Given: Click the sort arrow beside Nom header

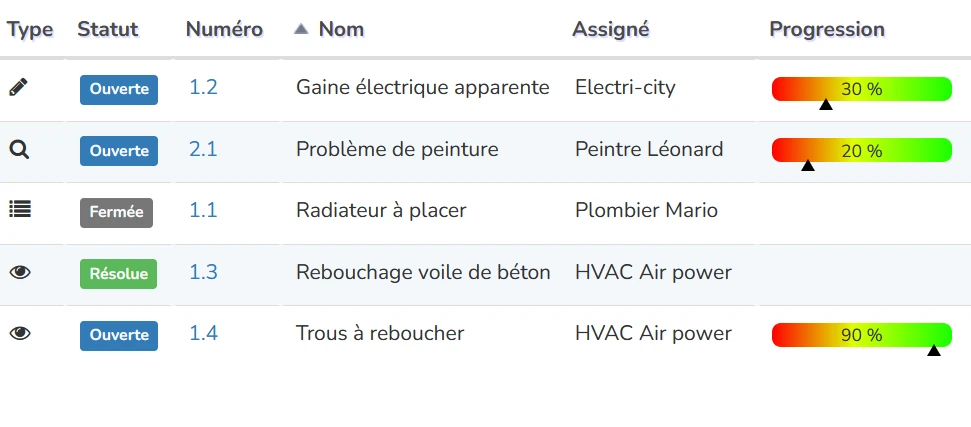Looking at the screenshot, I should [x=301, y=29].
